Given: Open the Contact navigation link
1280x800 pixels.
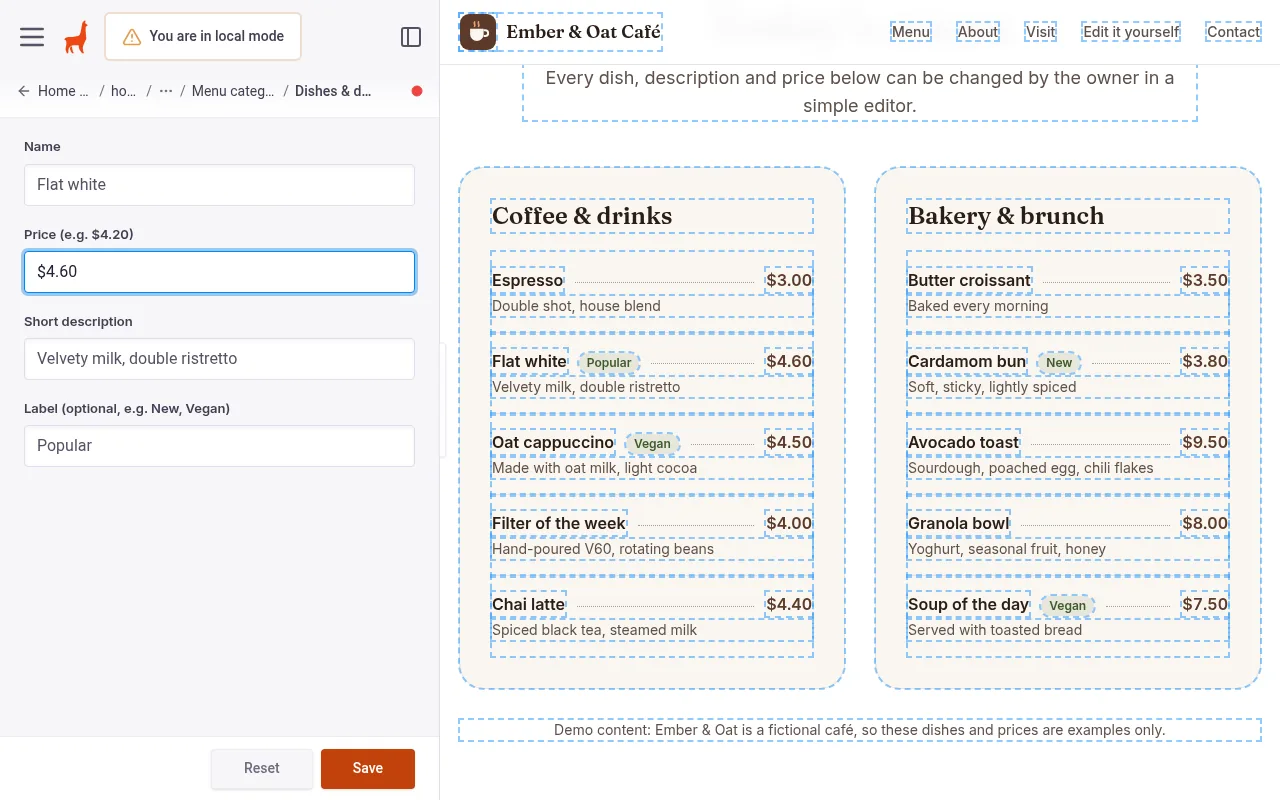Looking at the screenshot, I should (x=1233, y=32).
